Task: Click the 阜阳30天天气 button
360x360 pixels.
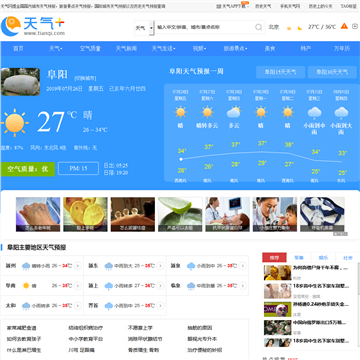Action: pyautogui.click(x=332, y=72)
